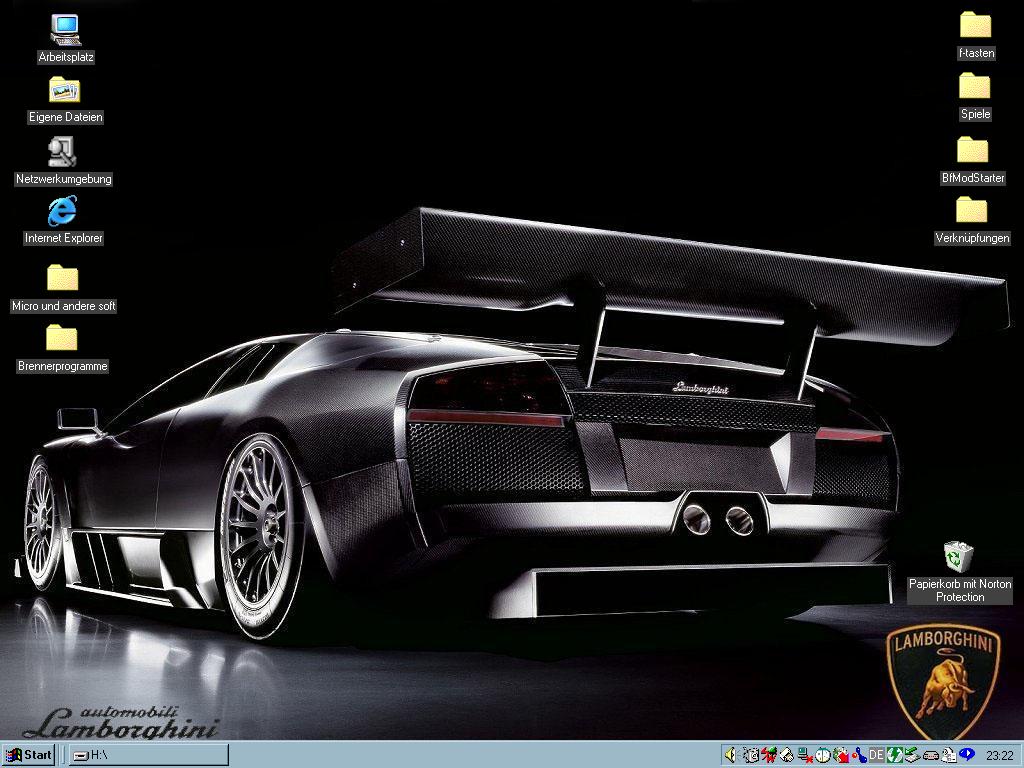
Task: Click the blue and red connector tray icon
Action: click(859, 755)
